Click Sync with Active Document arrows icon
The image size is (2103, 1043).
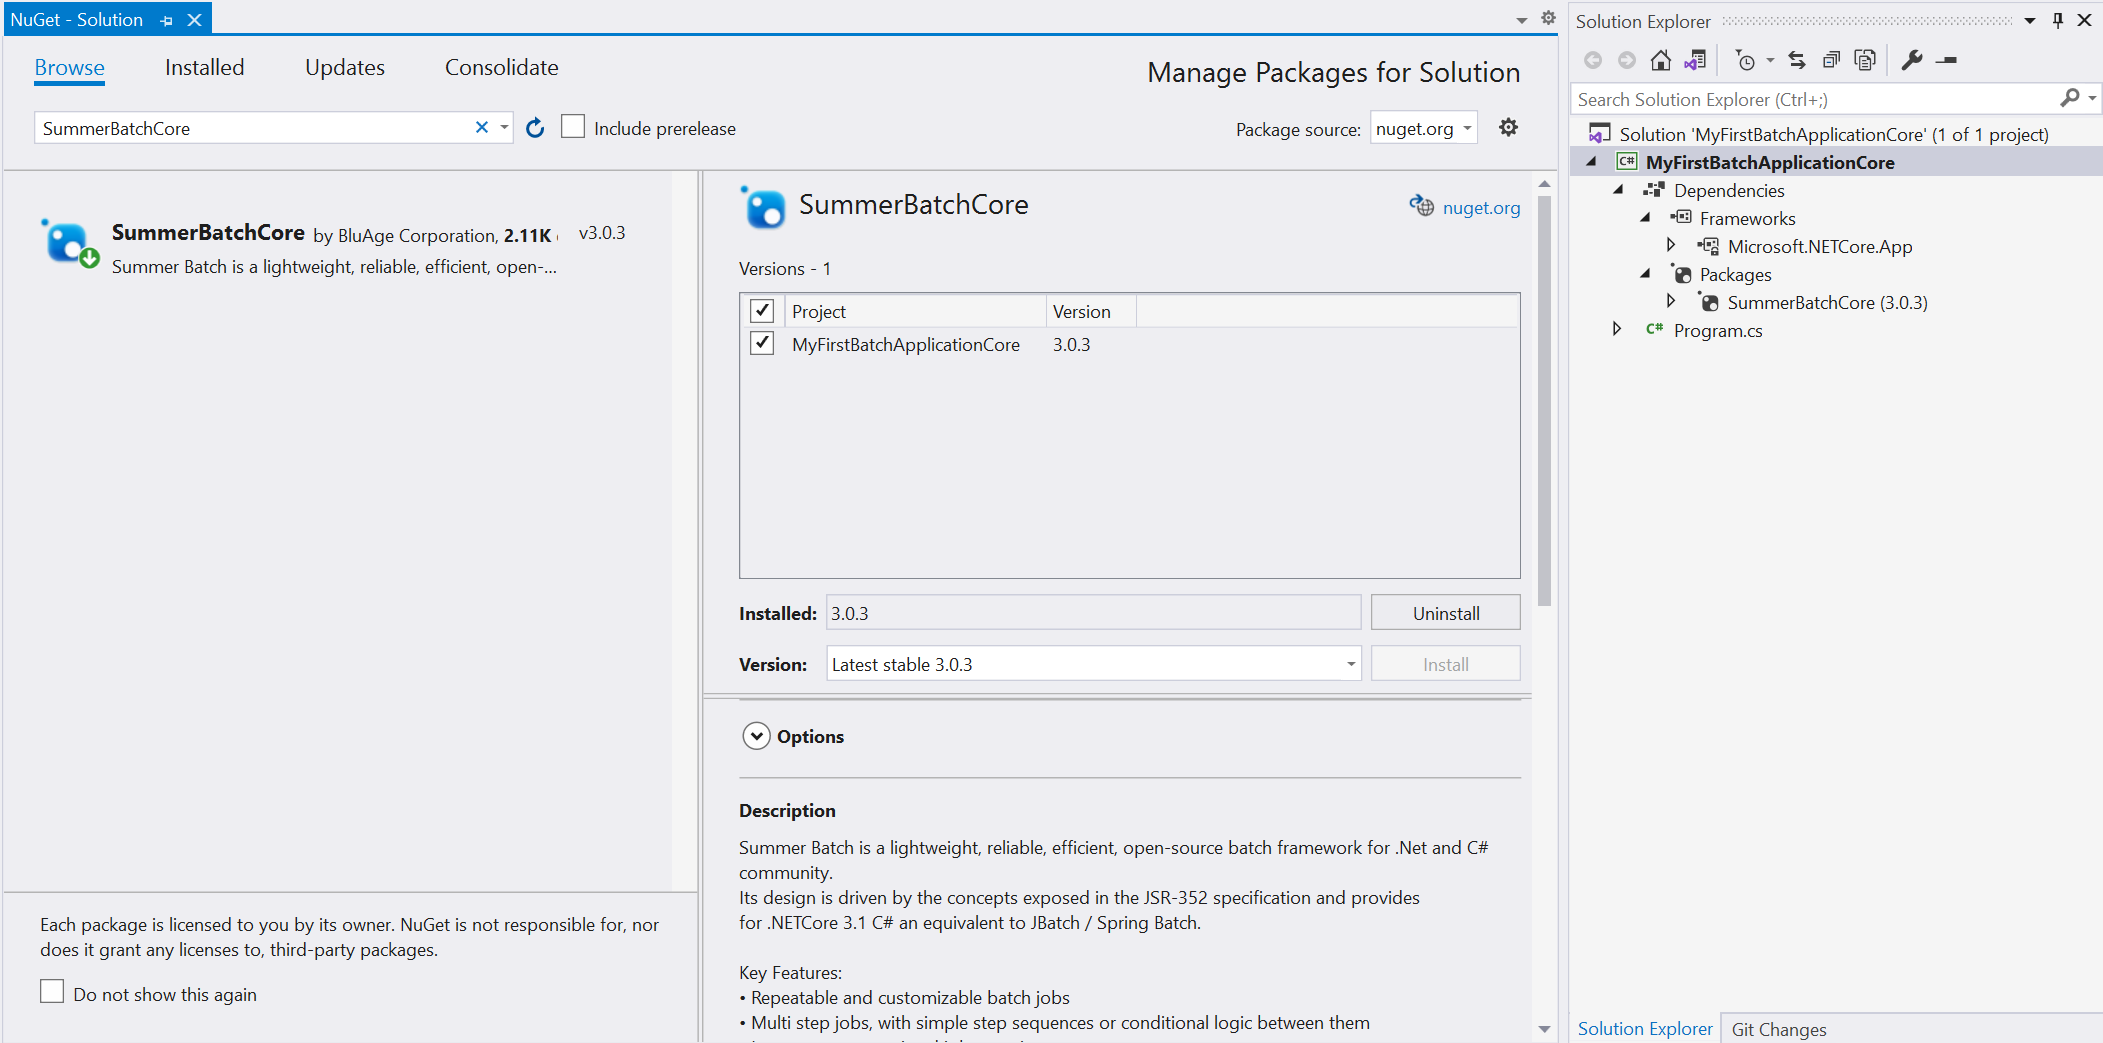tap(1797, 60)
